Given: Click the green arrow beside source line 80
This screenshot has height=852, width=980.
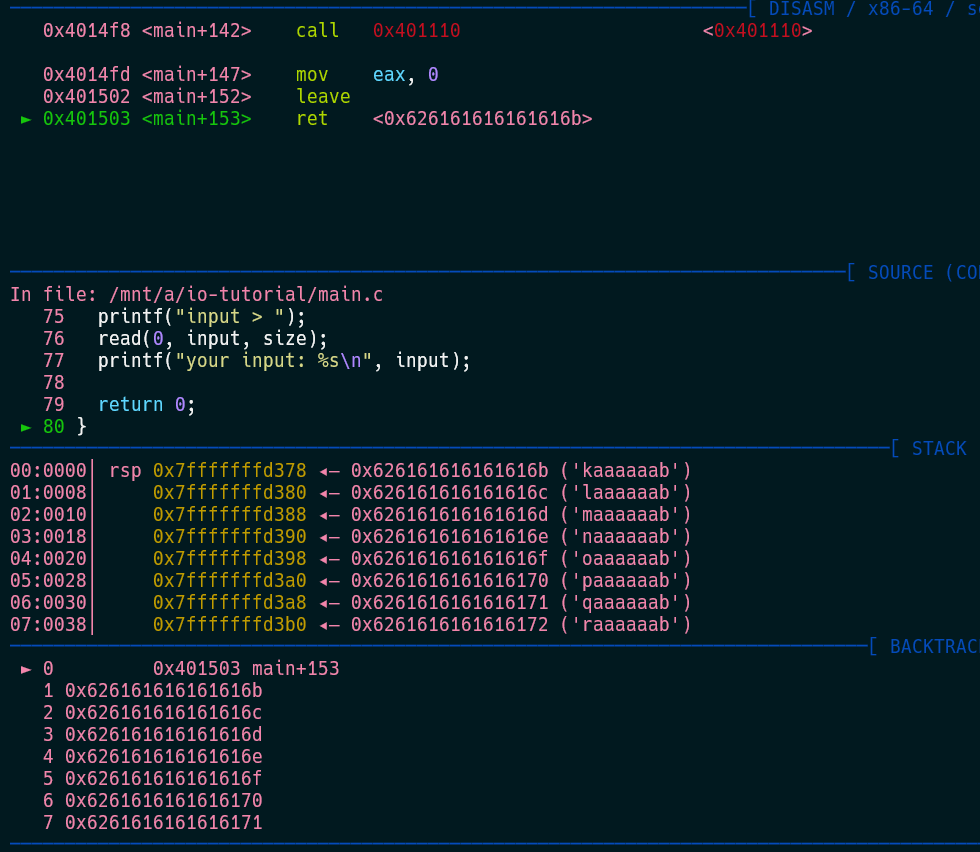Looking at the screenshot, I should point(26,427).
